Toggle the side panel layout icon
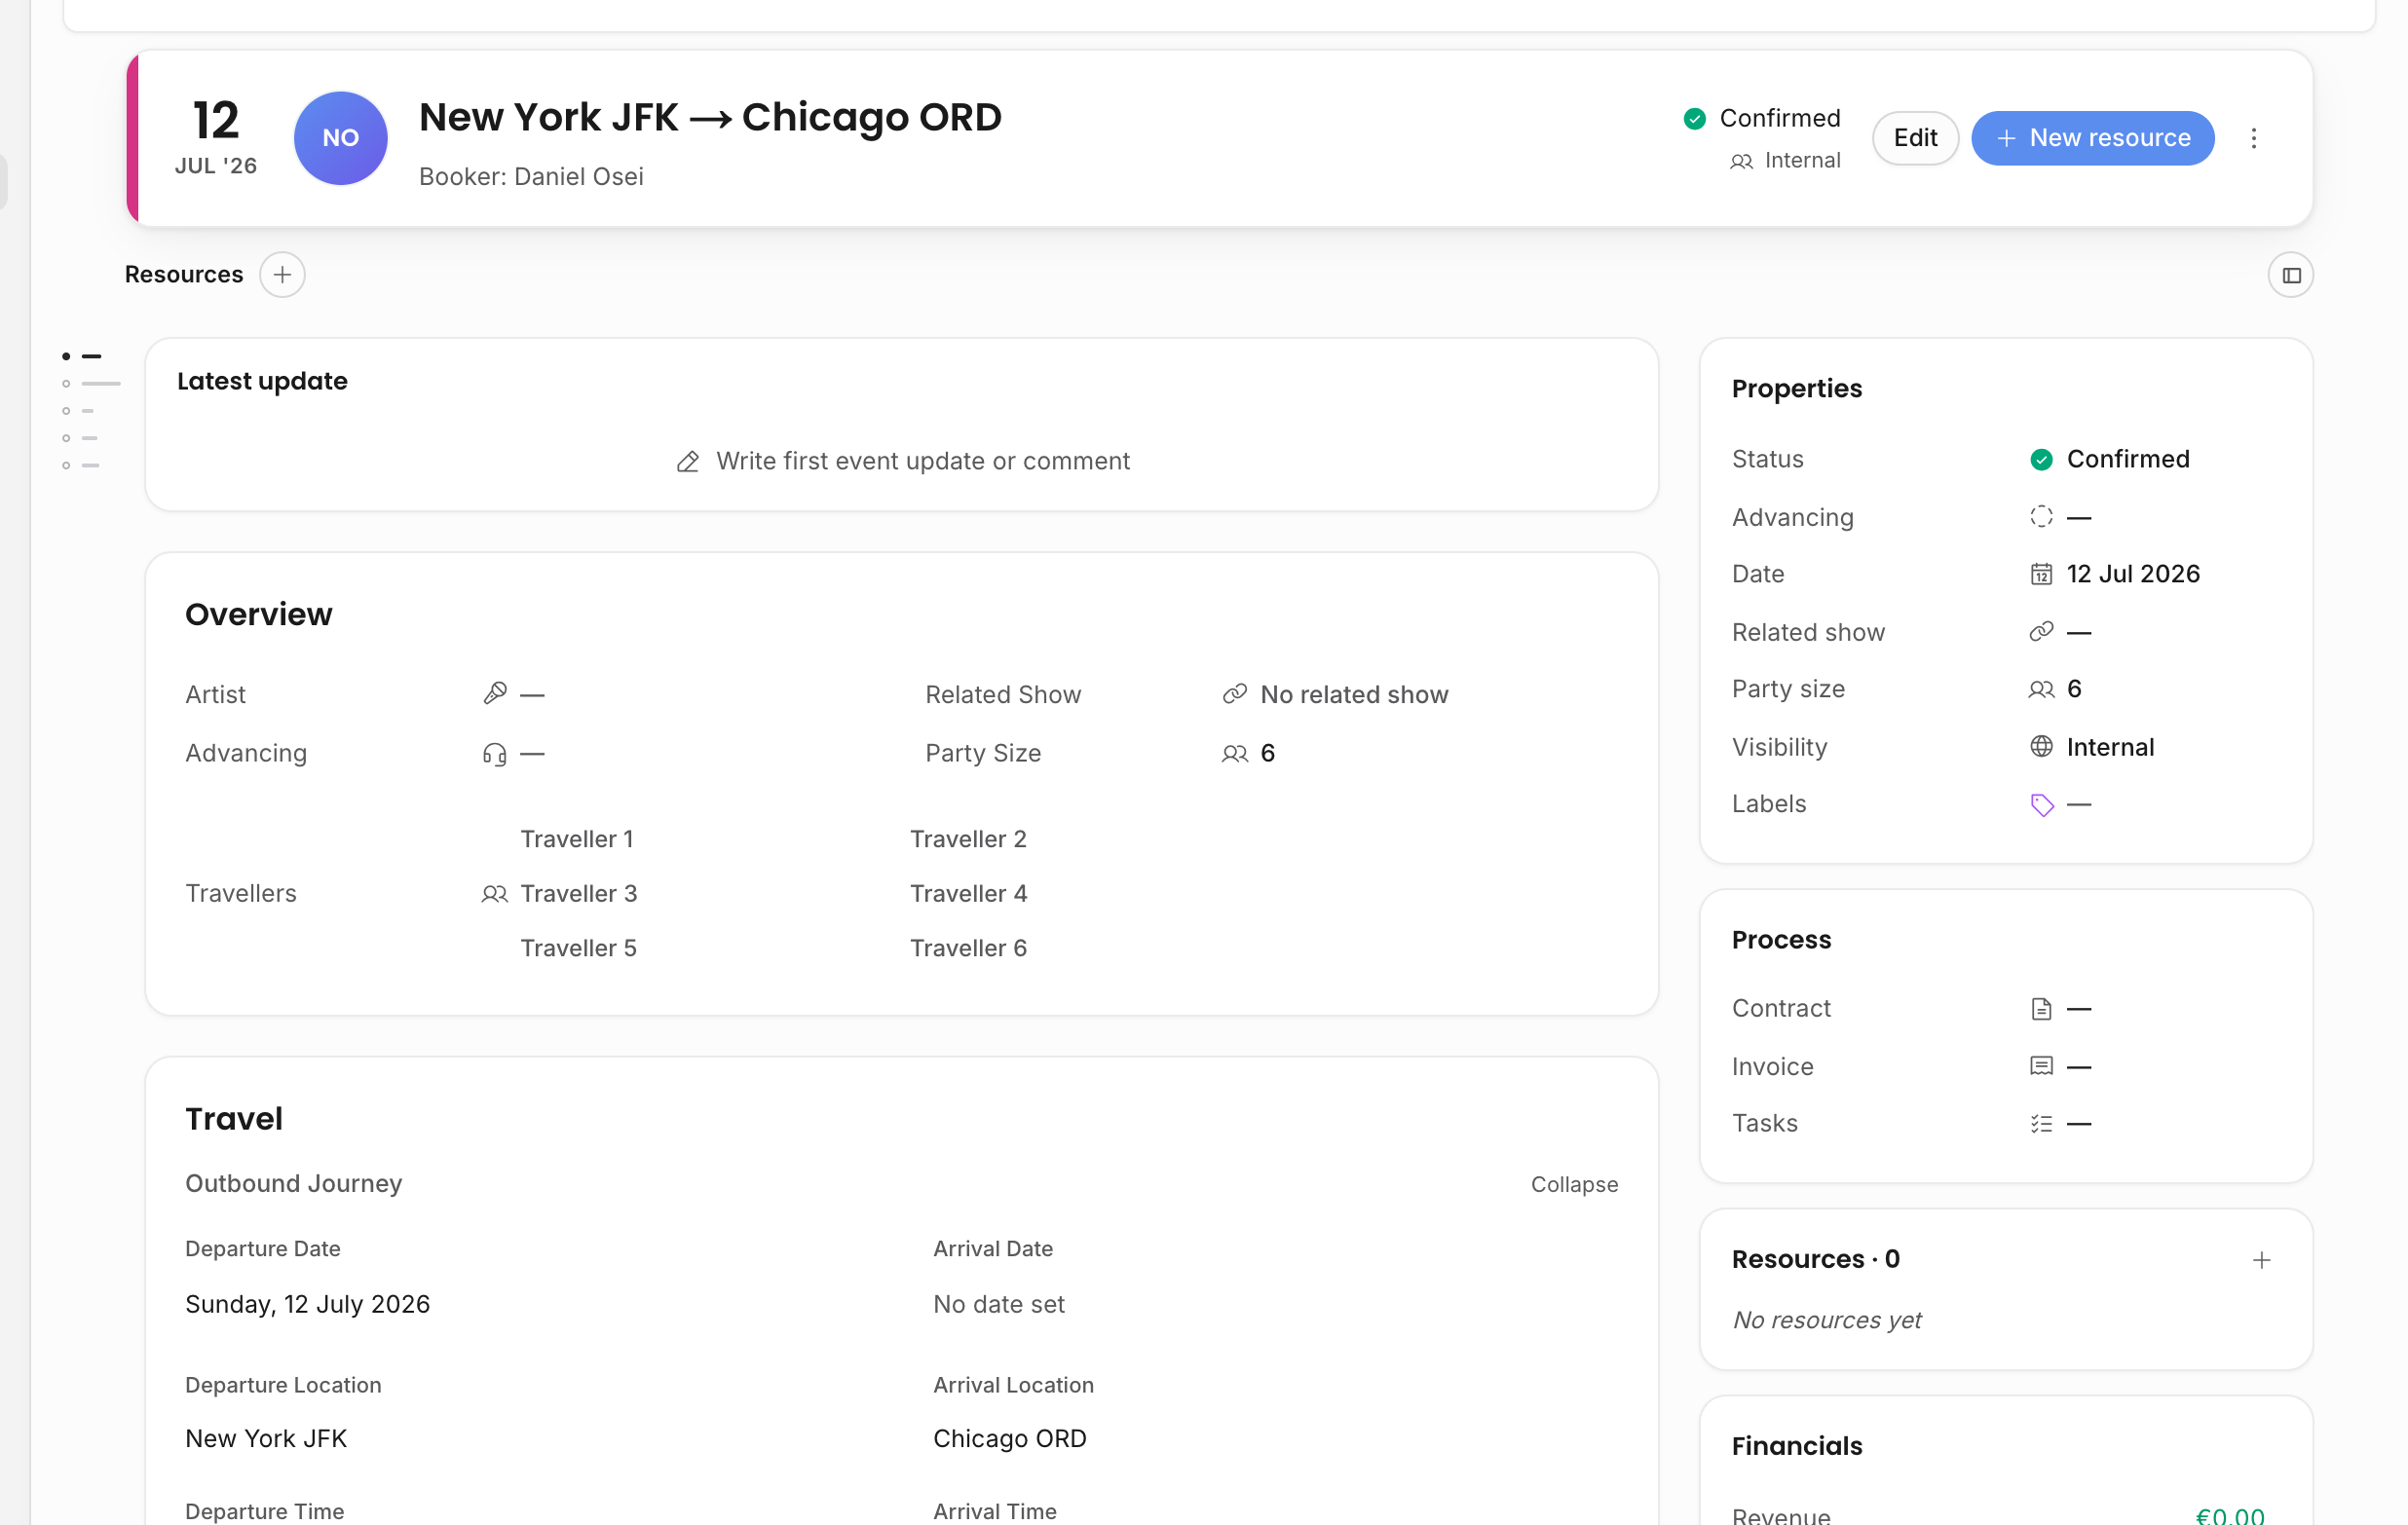The width and height of the screenshot is (2408, 1525). click(x=2290, y=275)
